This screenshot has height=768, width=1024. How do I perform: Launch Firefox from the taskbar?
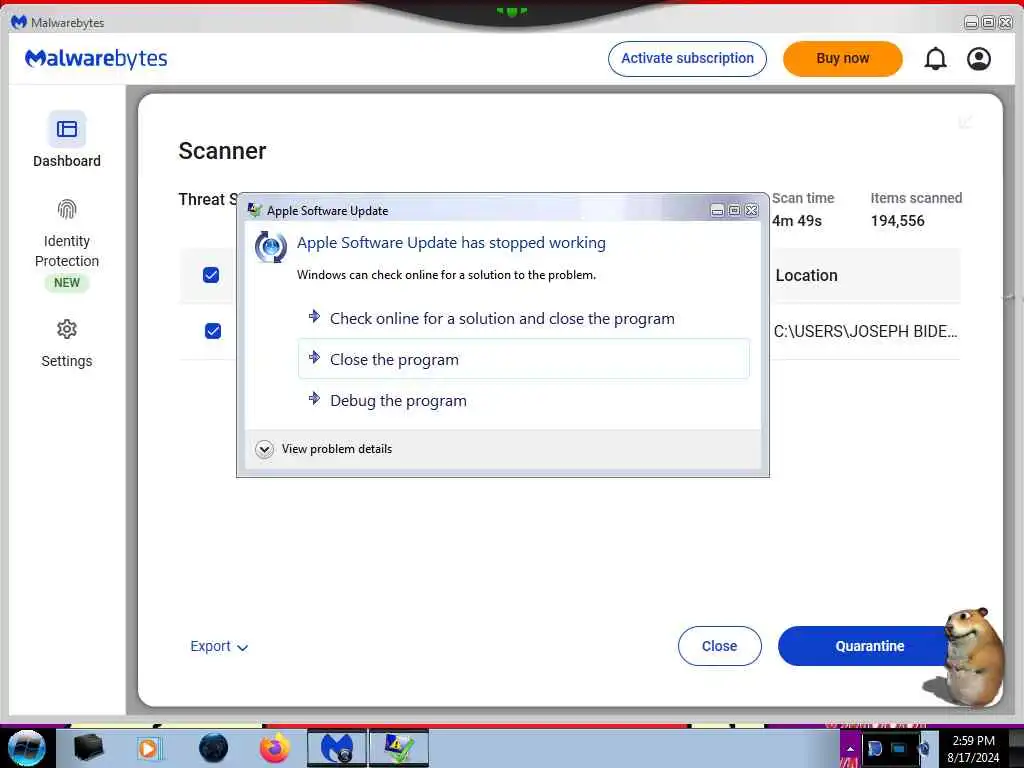point(275,748)
